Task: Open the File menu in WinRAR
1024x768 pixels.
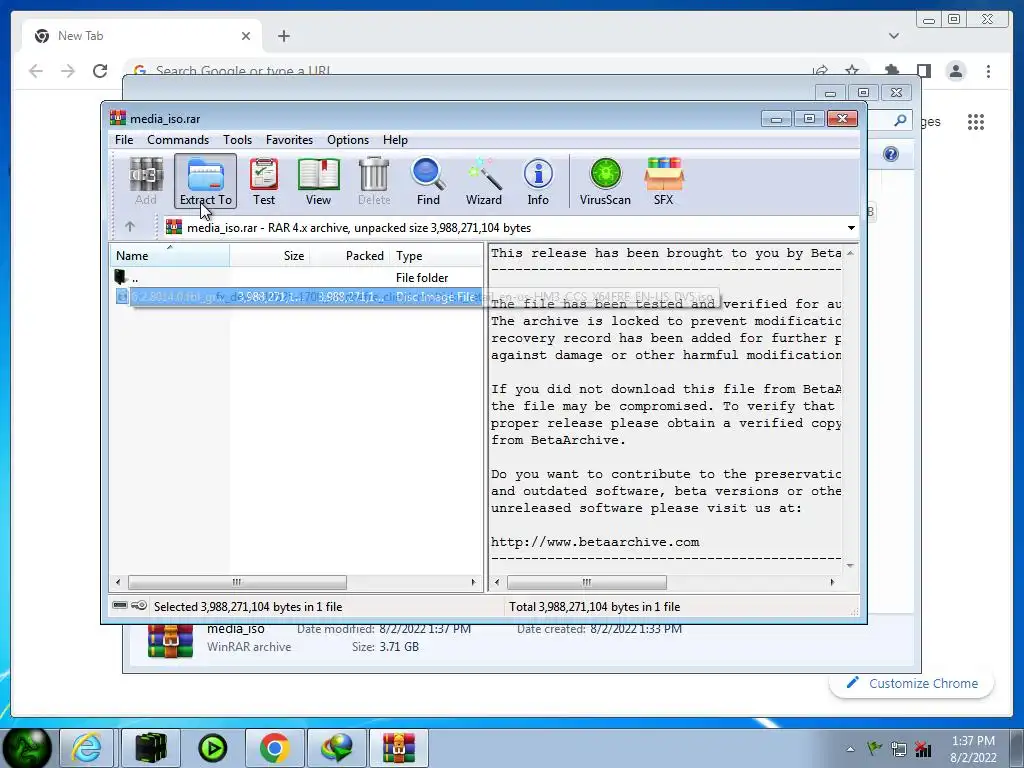Action: click(124, 140)
